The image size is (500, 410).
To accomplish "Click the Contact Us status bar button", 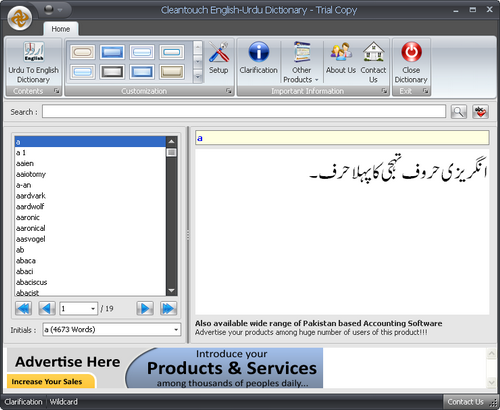I will click(x=465, y=402).
